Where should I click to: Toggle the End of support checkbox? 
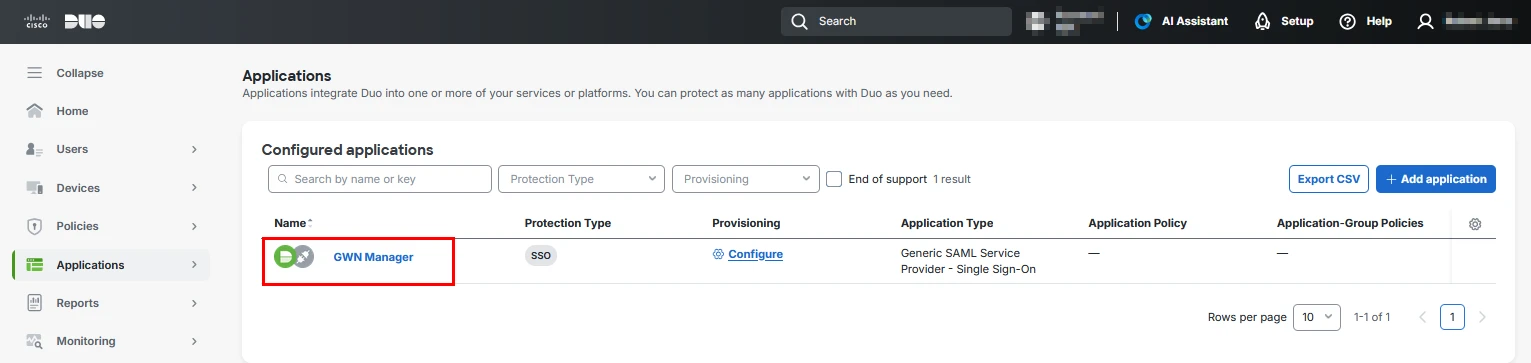pyautogui.click(x=834, y=179)
